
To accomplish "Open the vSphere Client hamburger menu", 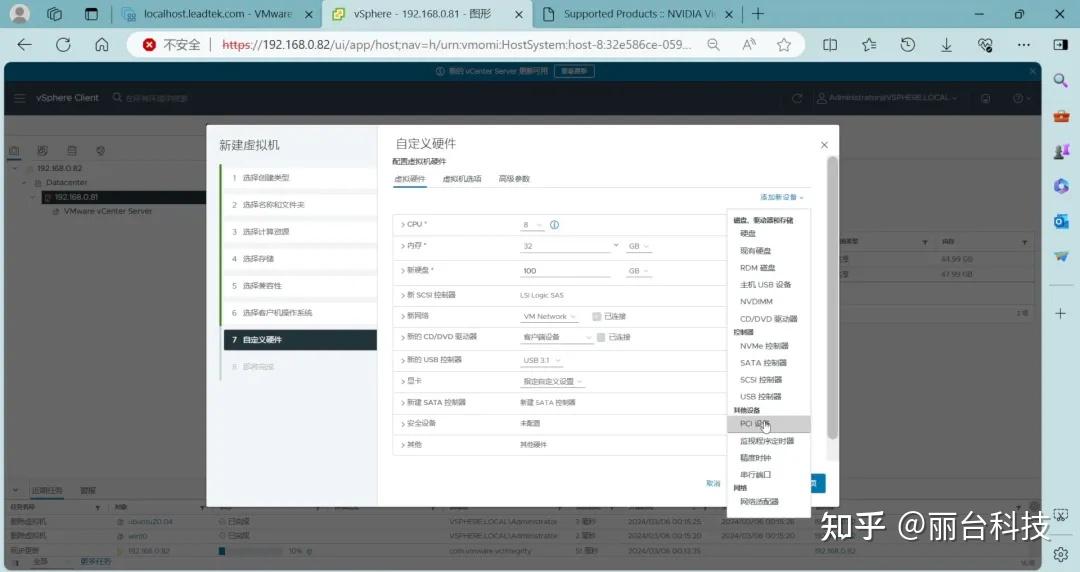I will (x=19, y=98).
